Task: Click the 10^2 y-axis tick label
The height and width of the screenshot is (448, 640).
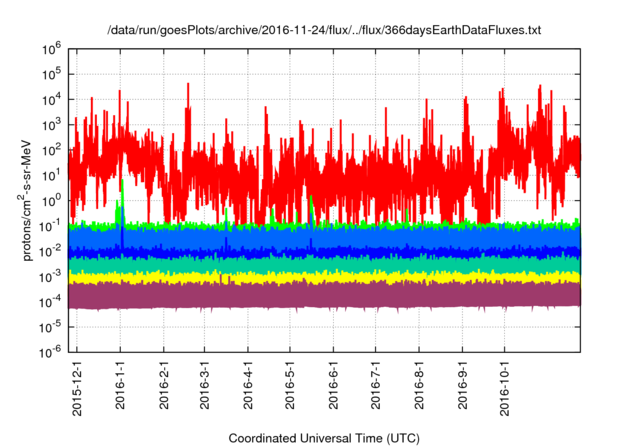Action: point(51,150)
